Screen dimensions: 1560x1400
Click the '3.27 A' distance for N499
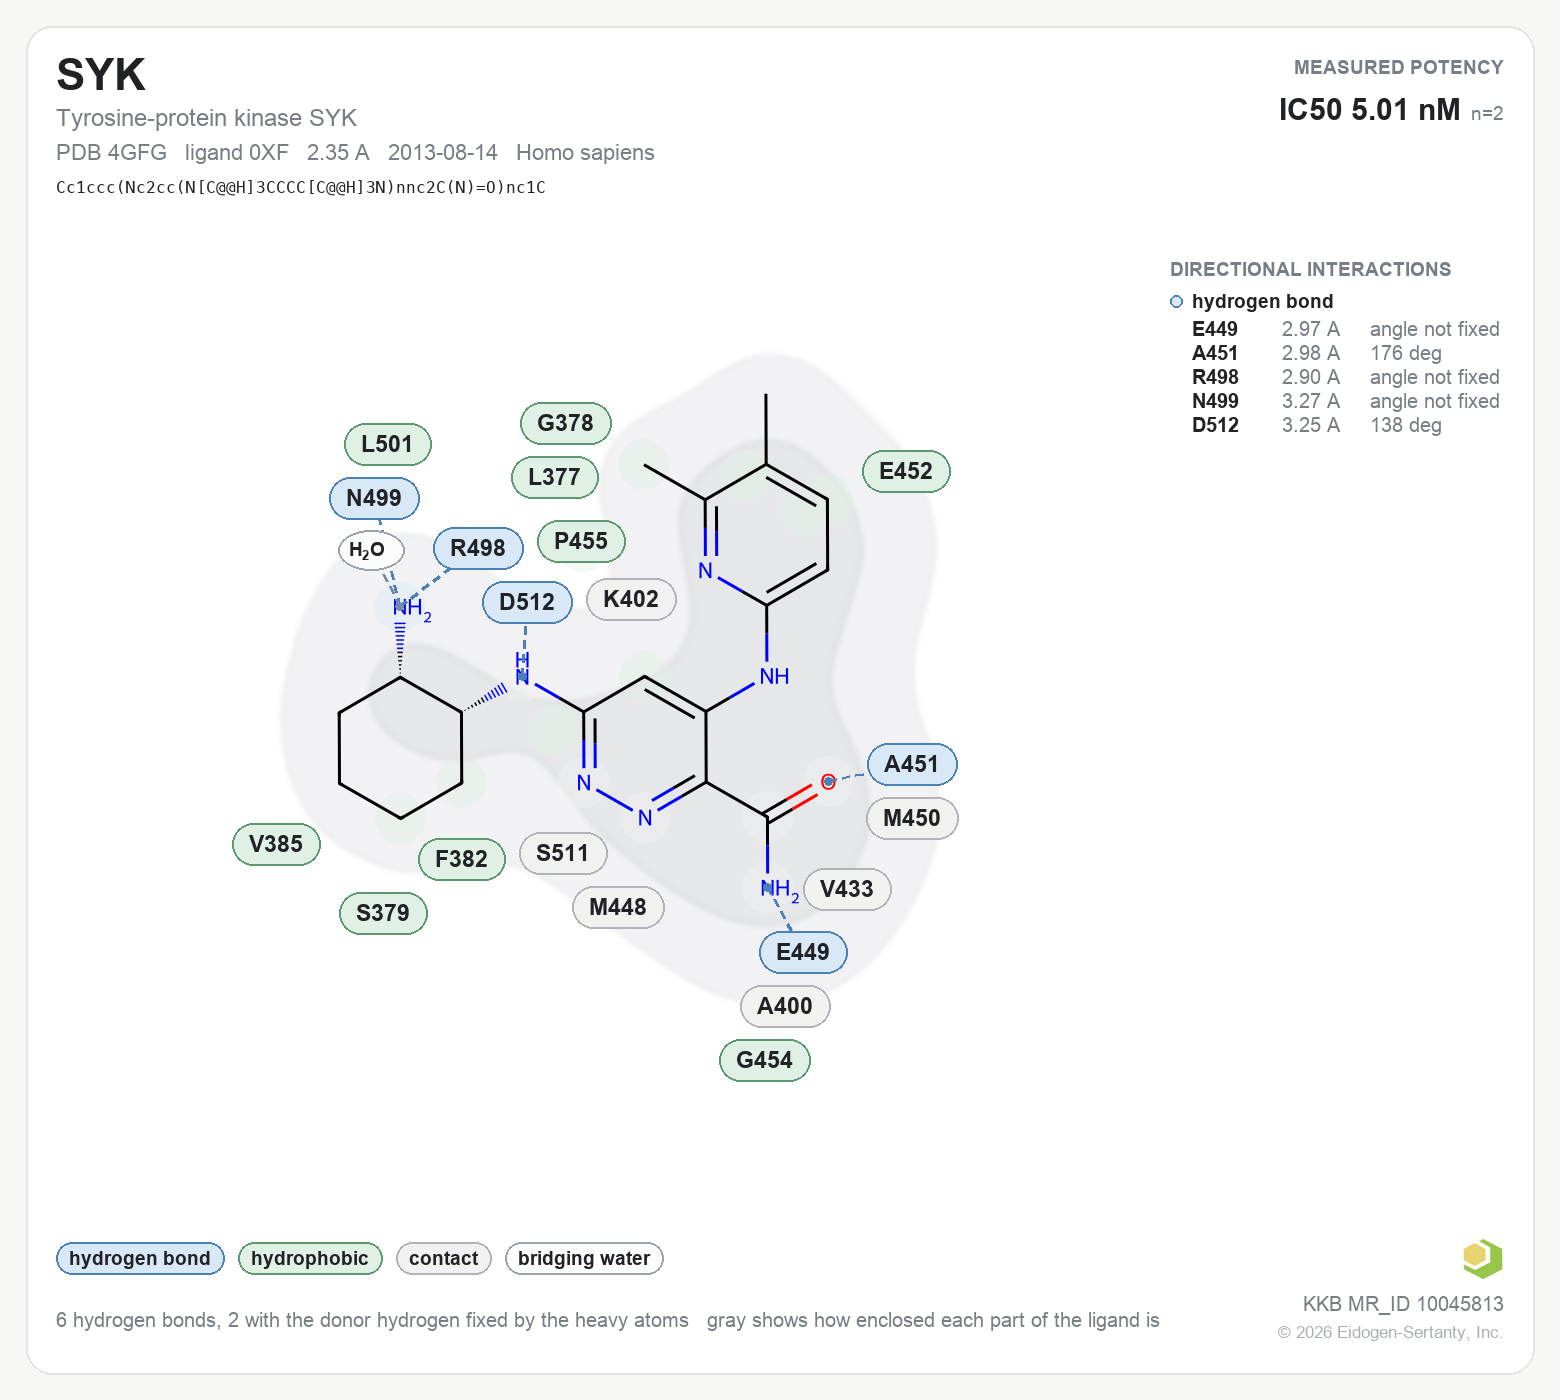(x=1311, y=401)
